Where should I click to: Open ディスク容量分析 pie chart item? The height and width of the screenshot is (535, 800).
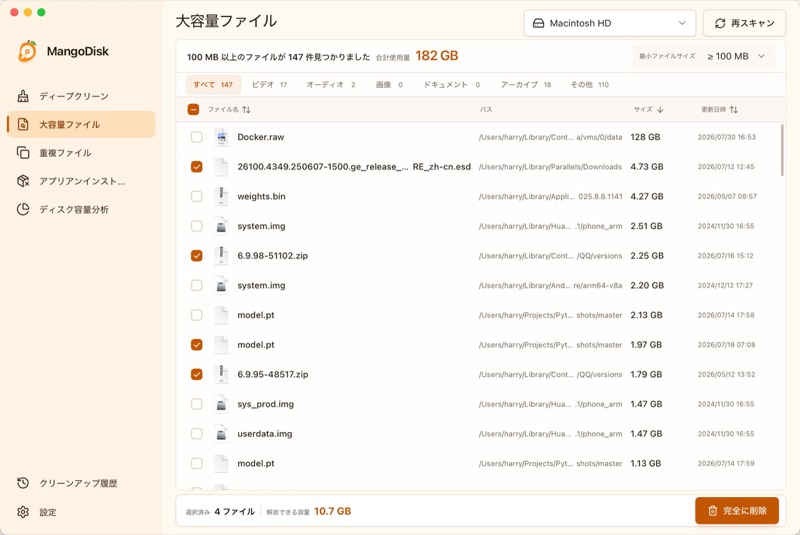pos(81,209)
